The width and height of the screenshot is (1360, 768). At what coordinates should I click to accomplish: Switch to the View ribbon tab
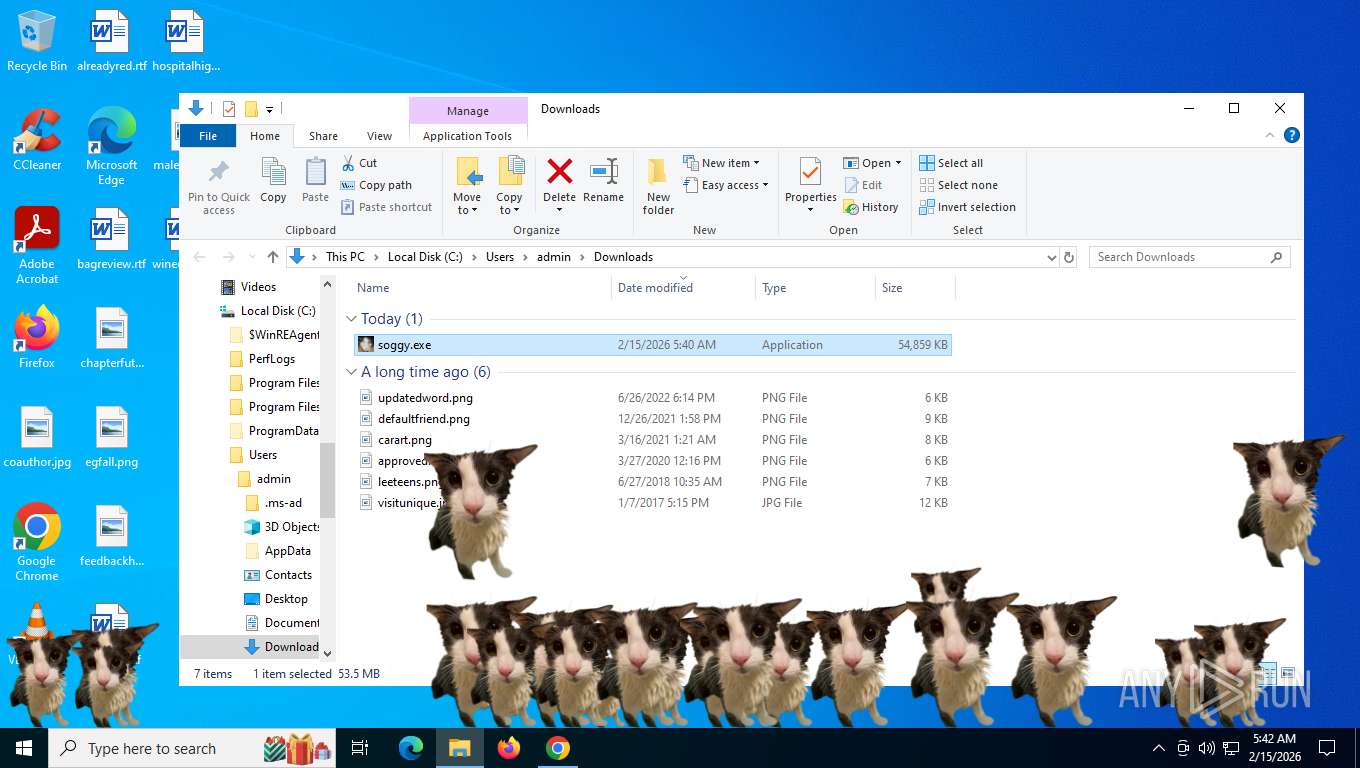379,136
